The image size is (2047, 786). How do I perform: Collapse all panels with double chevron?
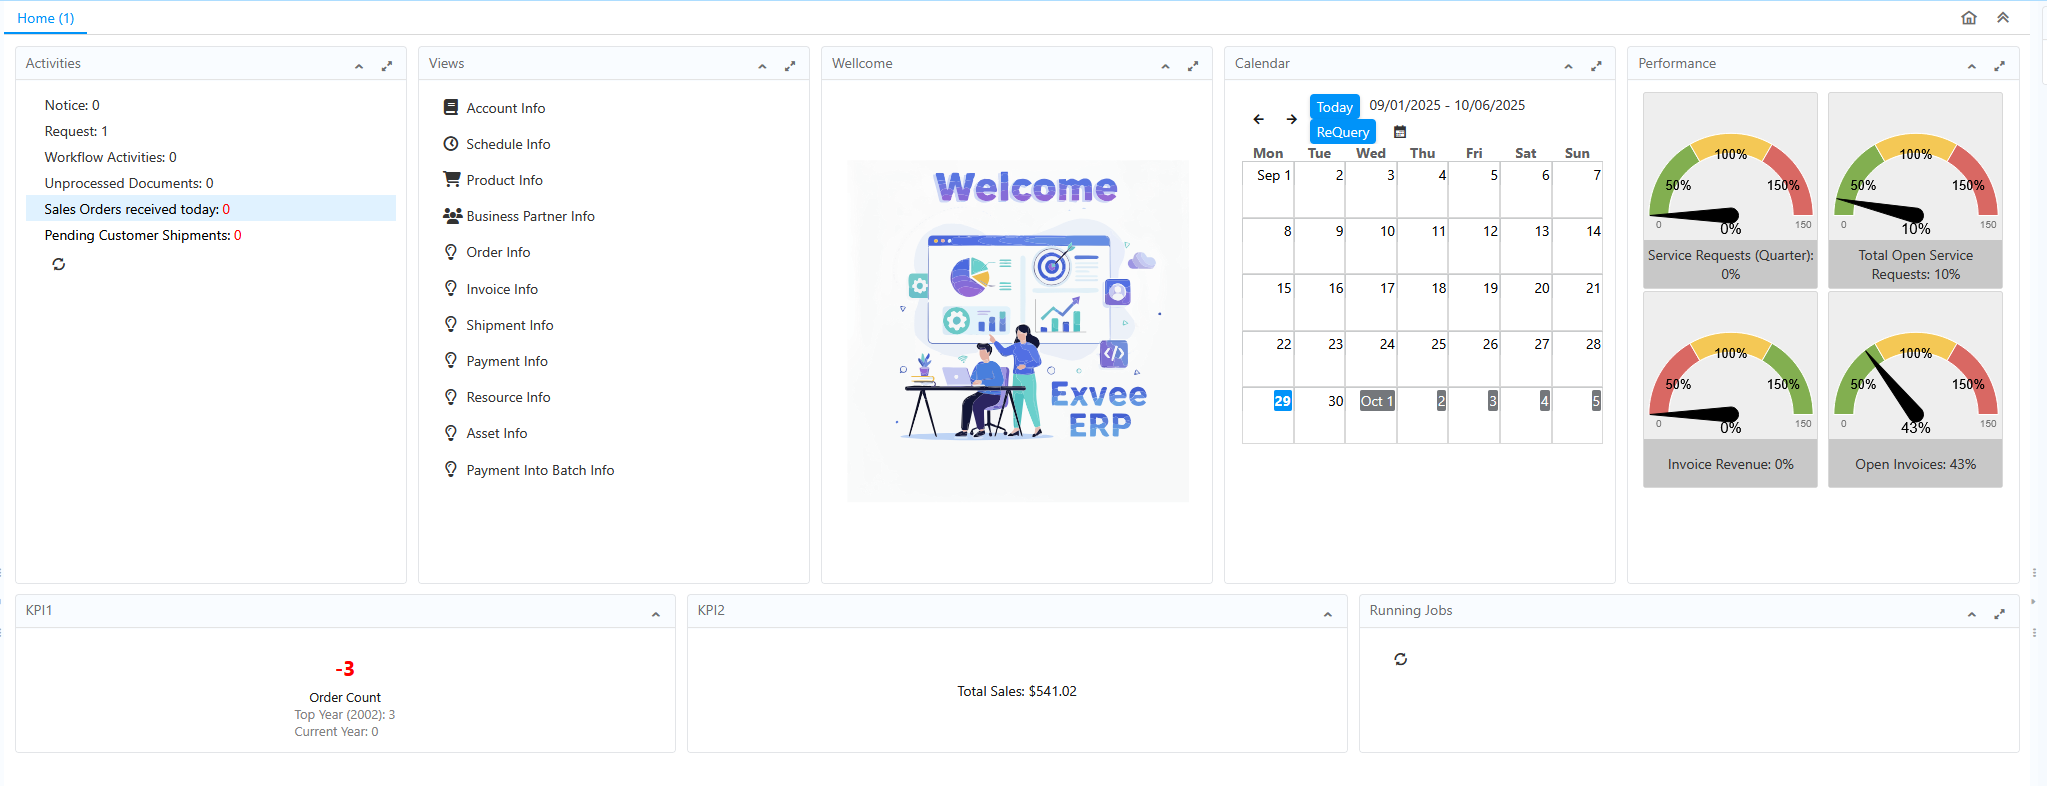point(2003,18)
